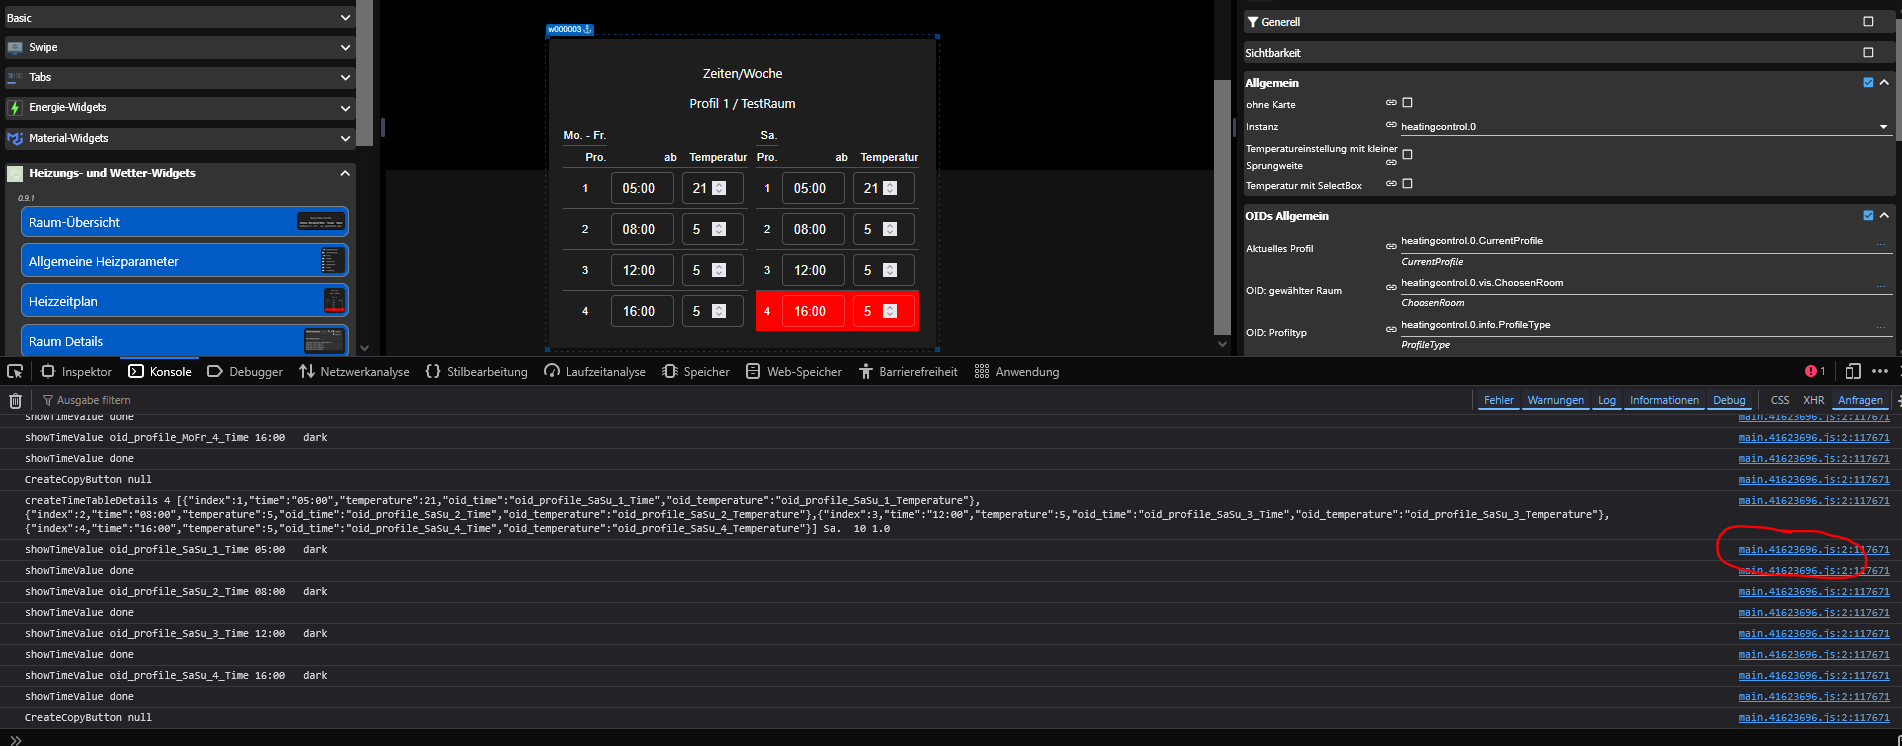Enable the Temperatur mit SelectBox checkbox
This screenshot has height=746, width=1902.
coord(1408,184)
